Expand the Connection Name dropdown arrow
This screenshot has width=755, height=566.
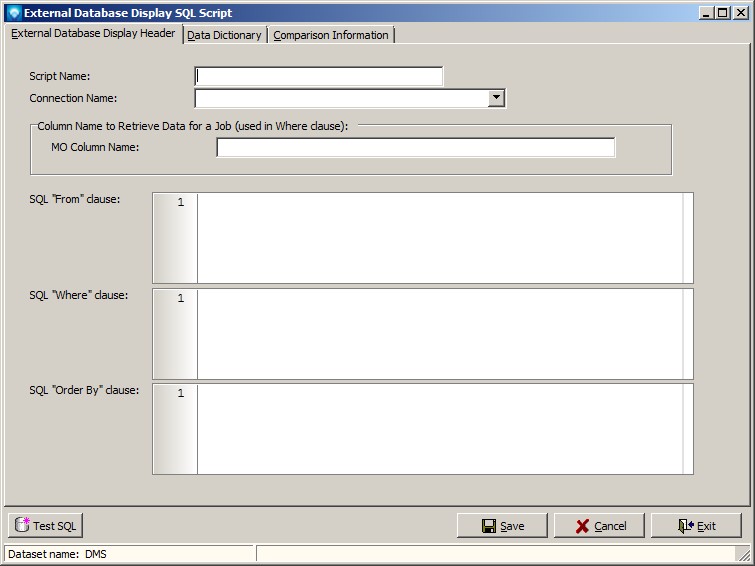[496, 98]
